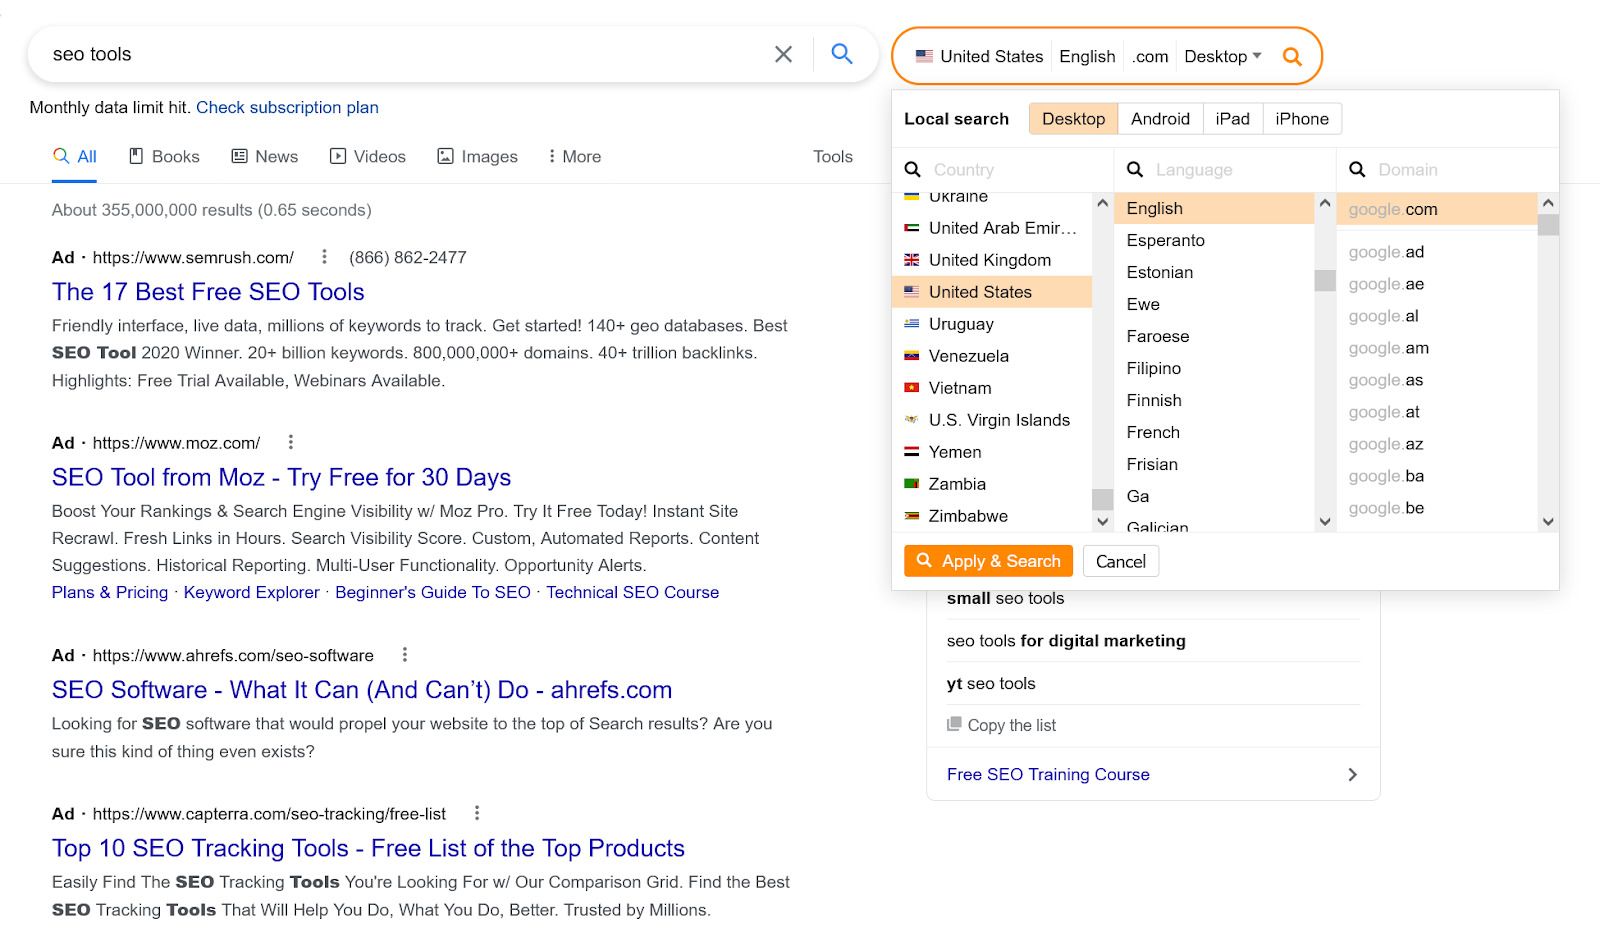Switch local search device to iPhone
The image size is (1600, 942).
1302,118
